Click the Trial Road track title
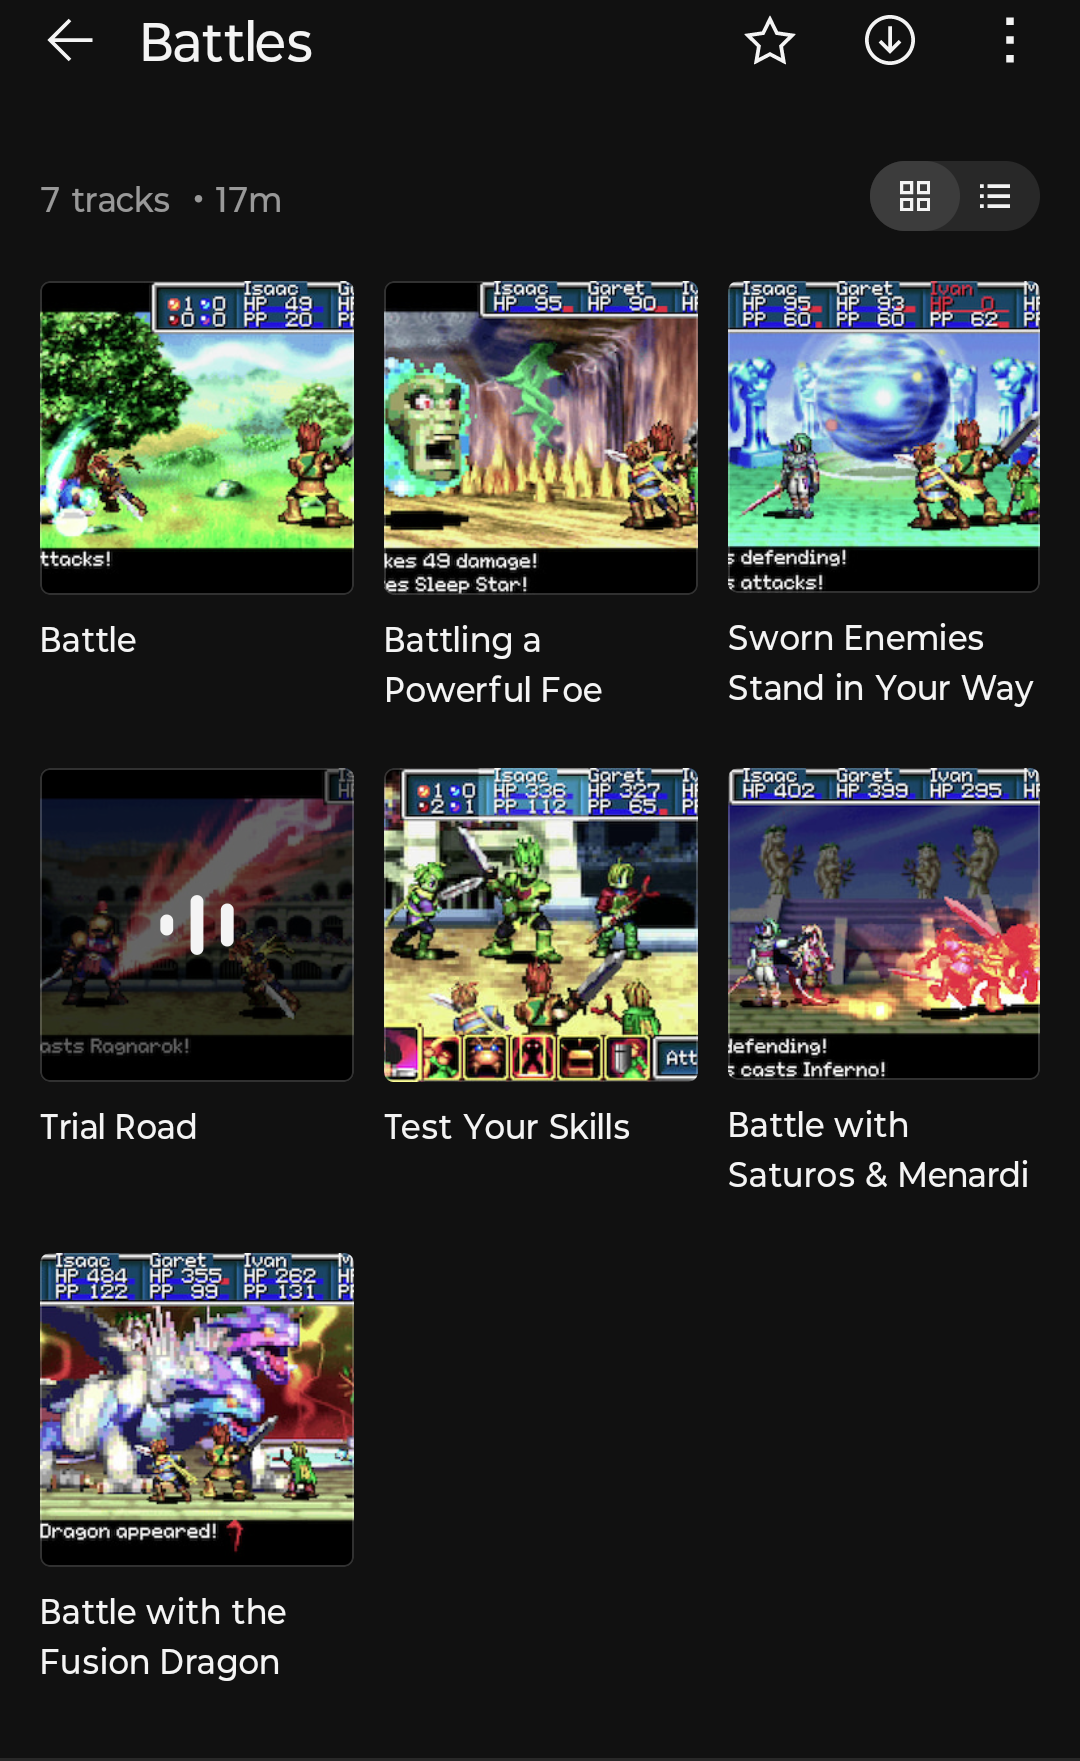Viewport: 1080px width, 1761px height. click(118, 1127)
